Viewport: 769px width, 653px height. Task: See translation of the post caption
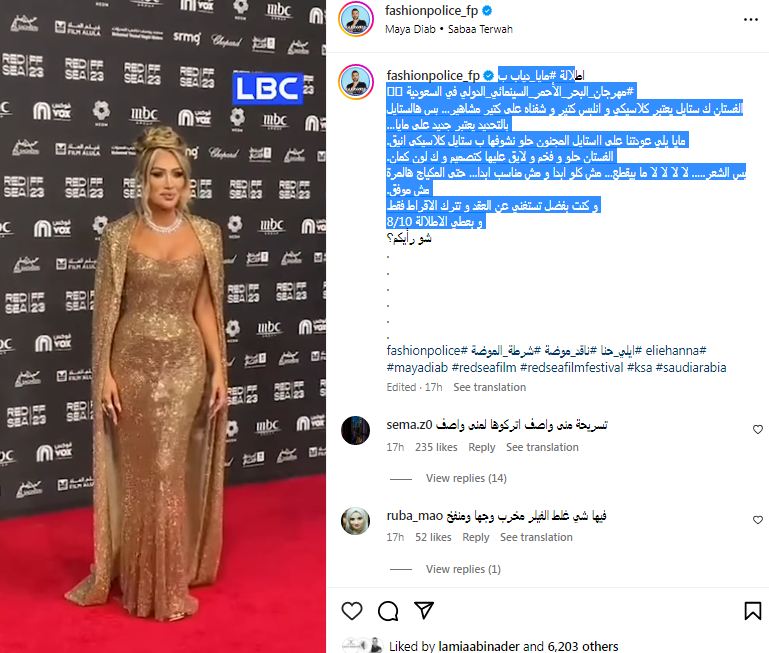click(489, 387)
